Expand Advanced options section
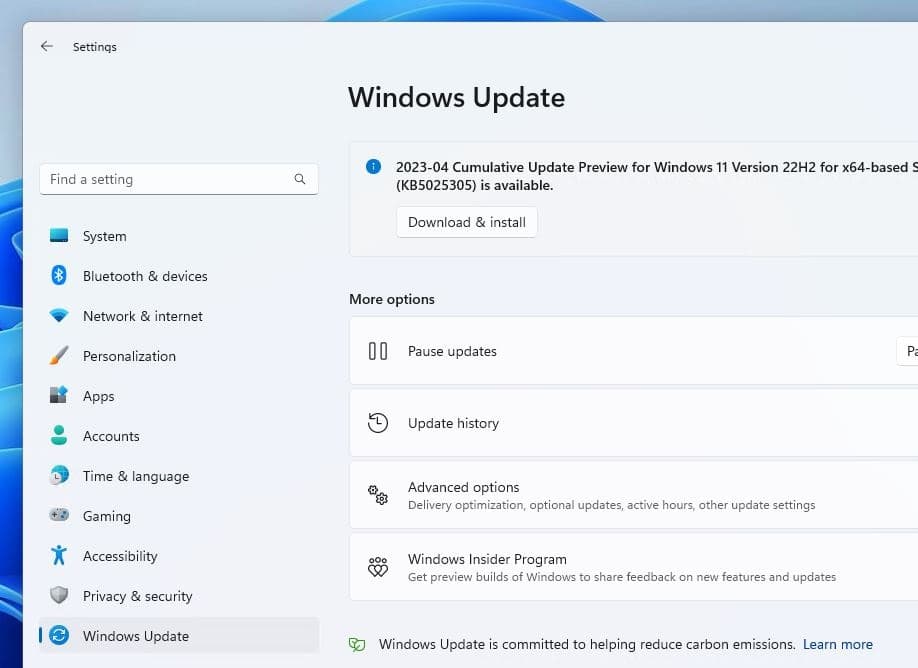The image size is (918, 668). (x=632, y=495)
